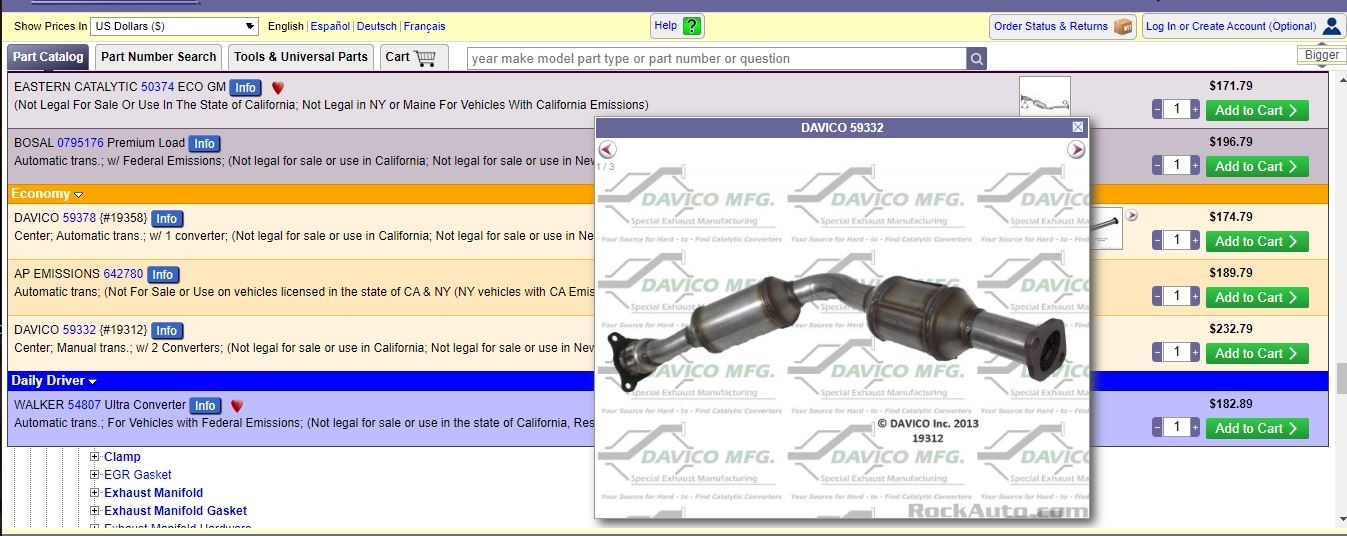The height and width of the screenshot is (536, 1347).
Task: Collapse the Economy section arrow
Action: (78, 195)
